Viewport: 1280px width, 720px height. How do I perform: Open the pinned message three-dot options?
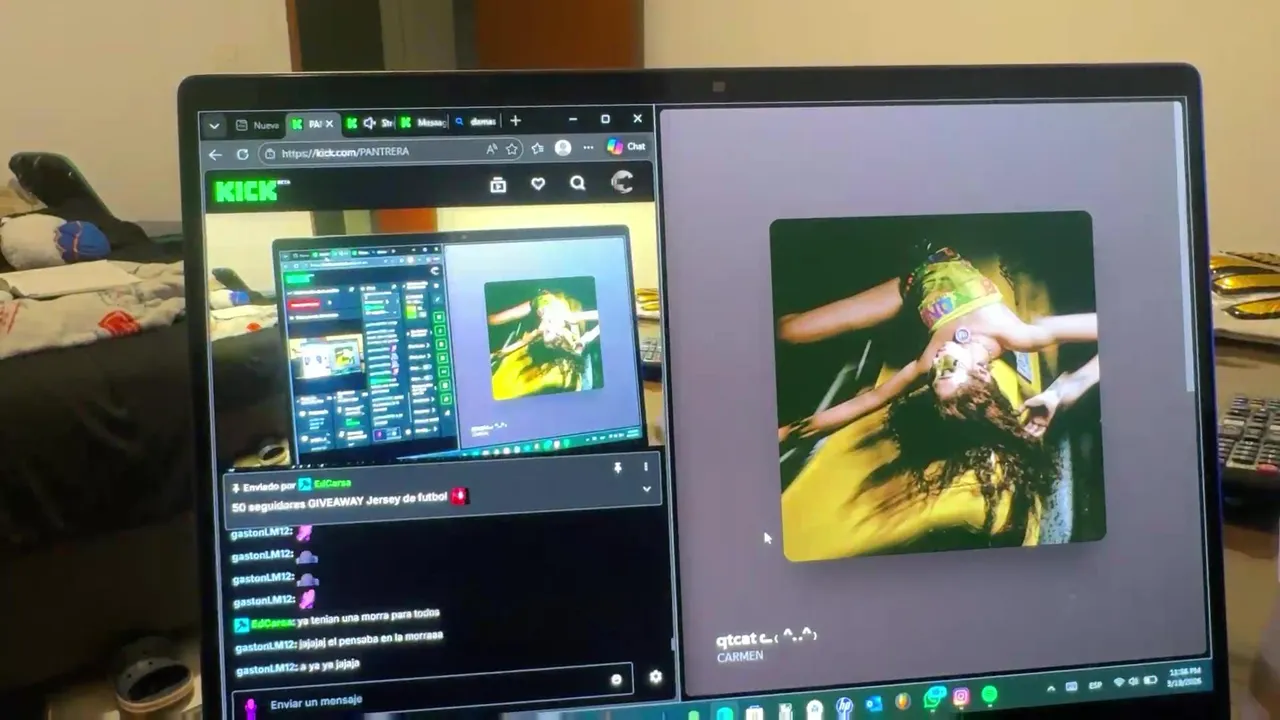coord(645,467)
